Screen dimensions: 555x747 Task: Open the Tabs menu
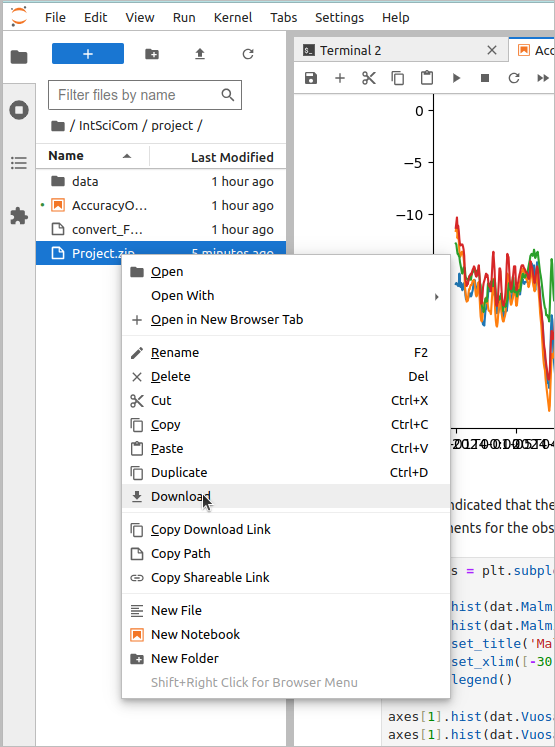[x=283, y=18]
